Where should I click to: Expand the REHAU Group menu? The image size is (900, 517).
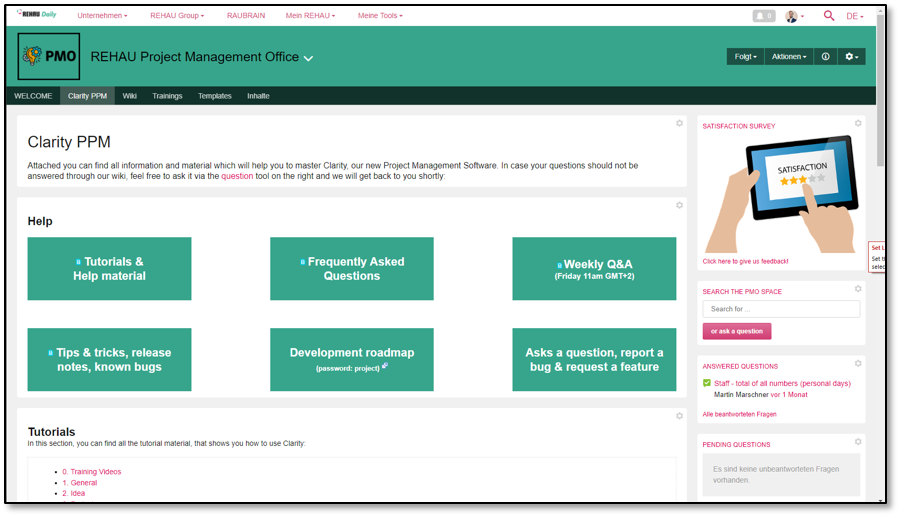pyautogui.click(x=177, y=15)
